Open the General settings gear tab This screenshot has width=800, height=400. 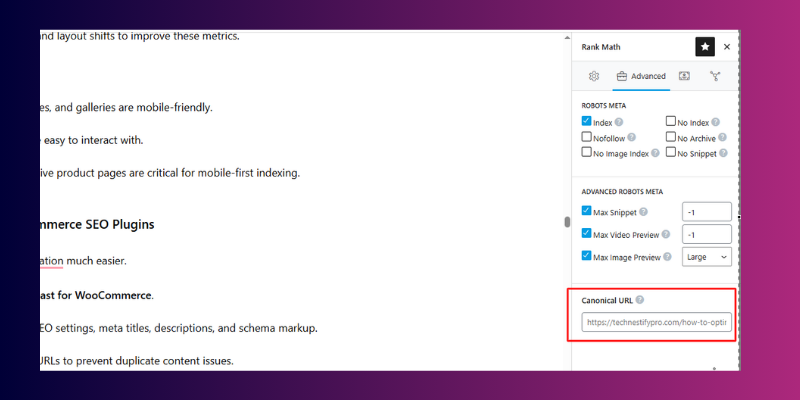(x=593, y=76)
